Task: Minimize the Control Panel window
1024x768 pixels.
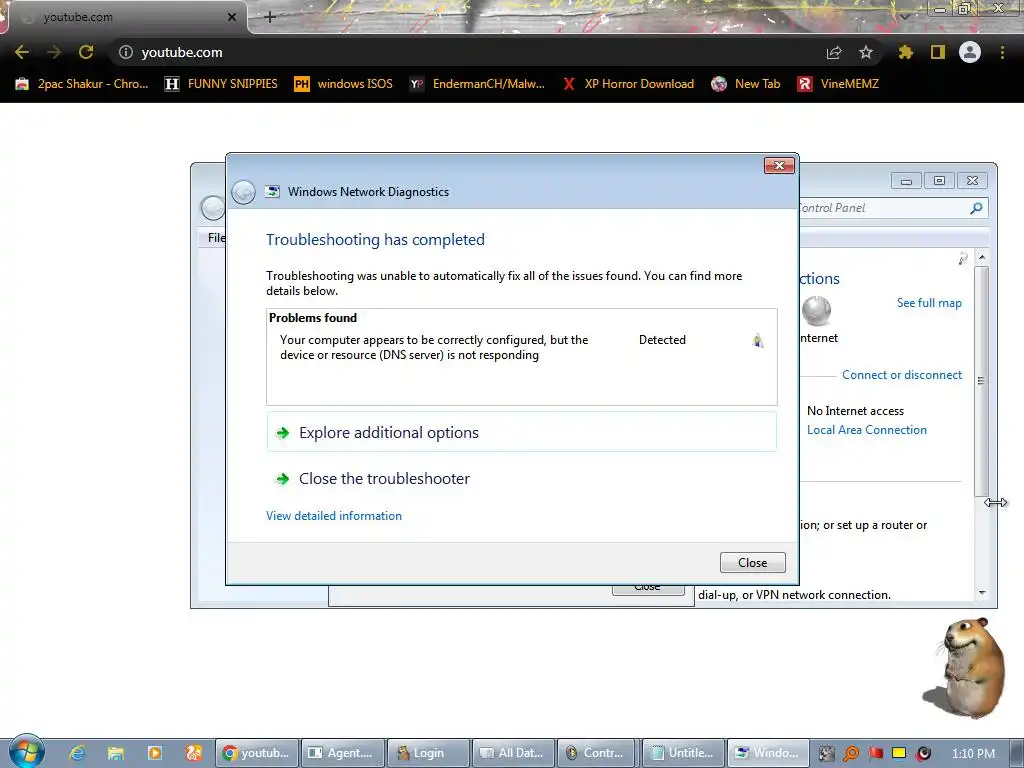Action: (906, 181)
